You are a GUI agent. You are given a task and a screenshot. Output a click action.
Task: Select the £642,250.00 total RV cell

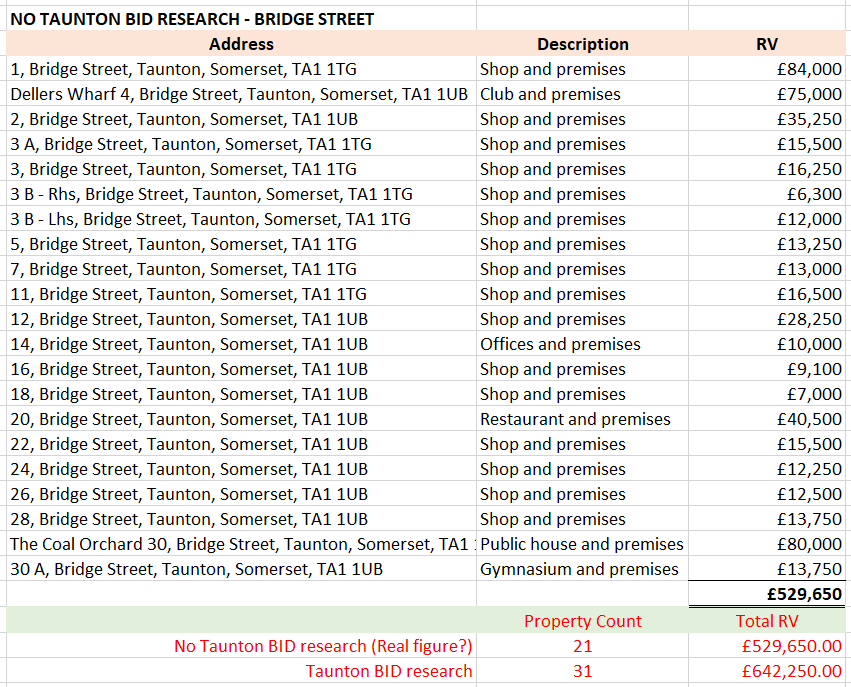(767, 670)
